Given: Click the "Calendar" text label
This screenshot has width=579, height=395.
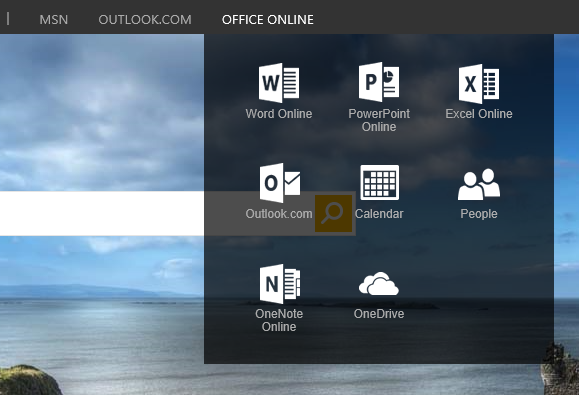Looking at the screenshot, I should (379, 214).
